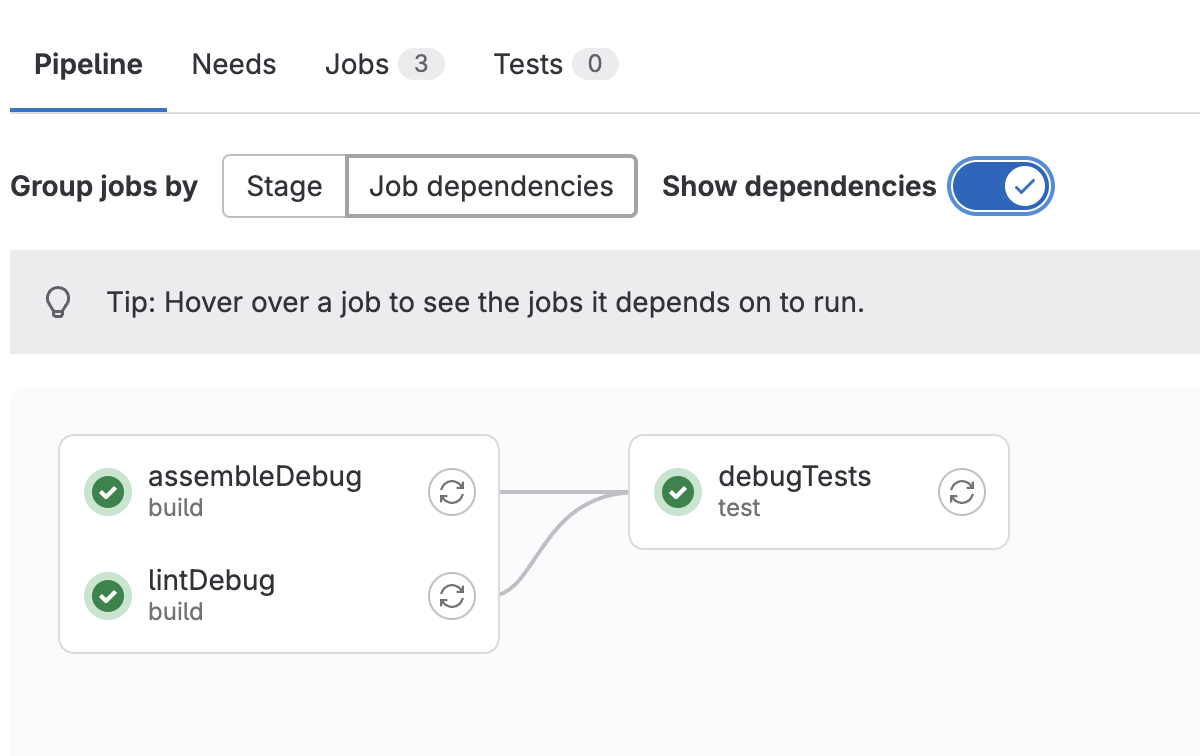Viewport: 1200px width, 756px height.
Task: Retry the debugTests job
Action: [962, 492]
